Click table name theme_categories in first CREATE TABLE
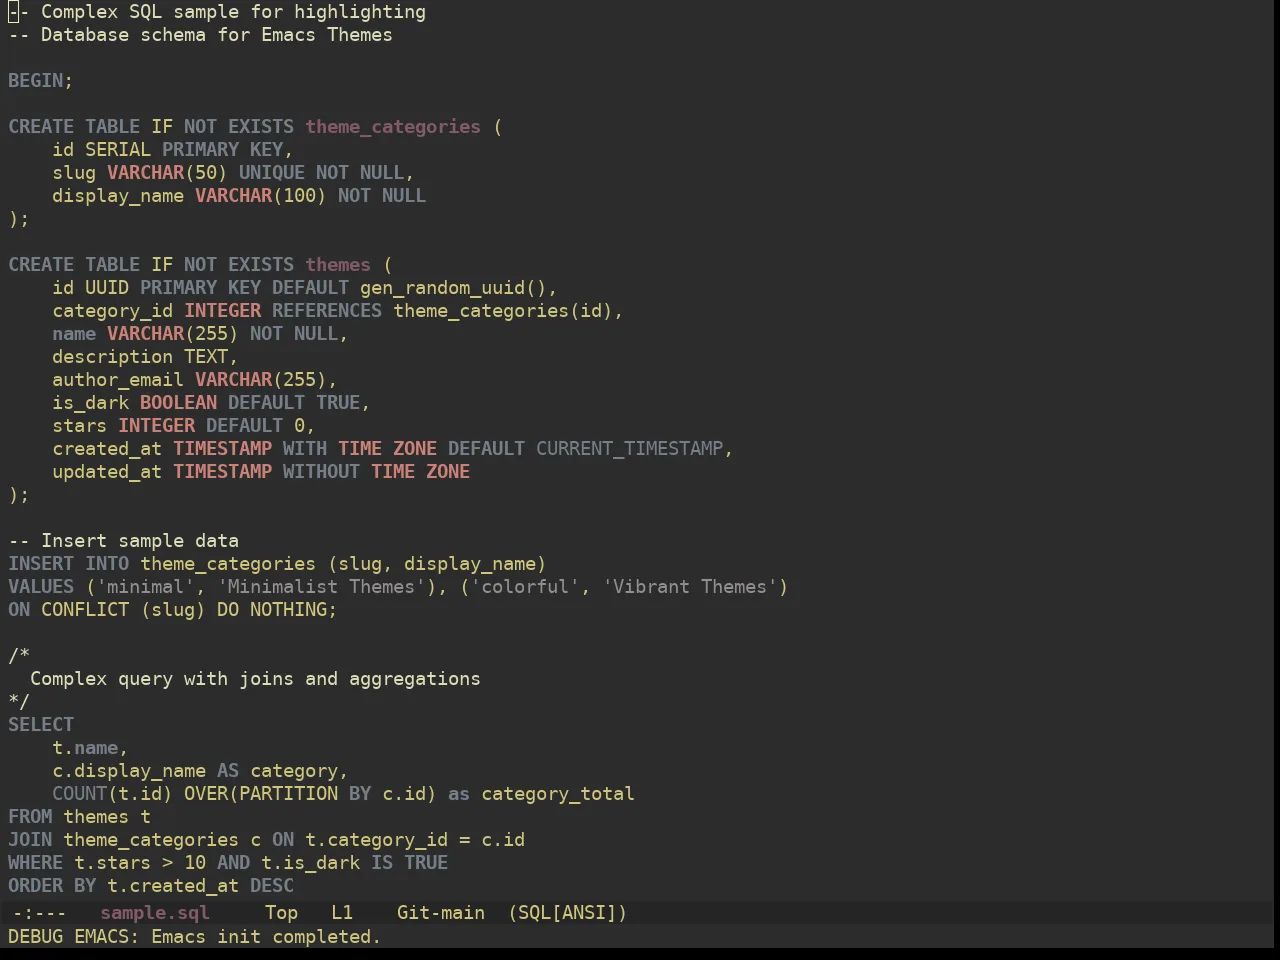Viewport: 1280px width, 960px height. pyautogui.click(x=393, y=127)
